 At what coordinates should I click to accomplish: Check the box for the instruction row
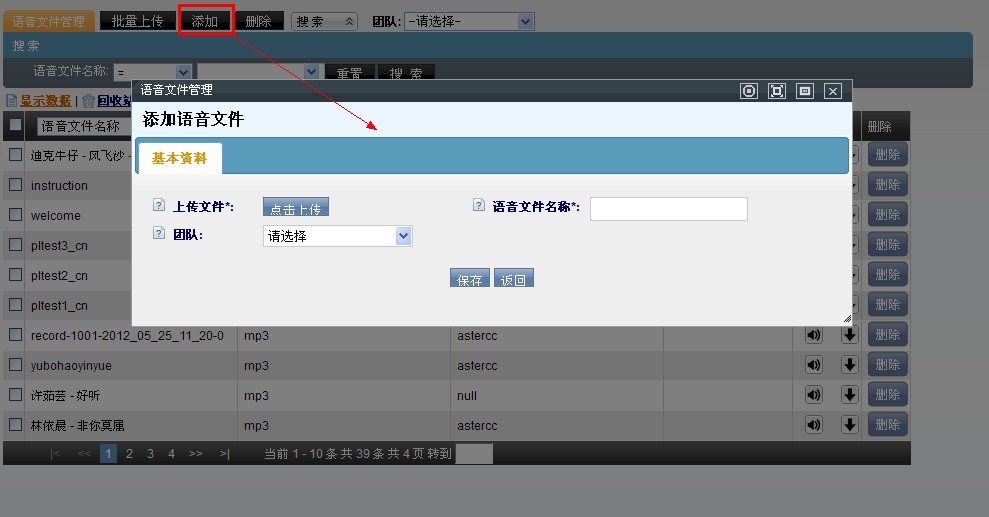tap(15, 185)
